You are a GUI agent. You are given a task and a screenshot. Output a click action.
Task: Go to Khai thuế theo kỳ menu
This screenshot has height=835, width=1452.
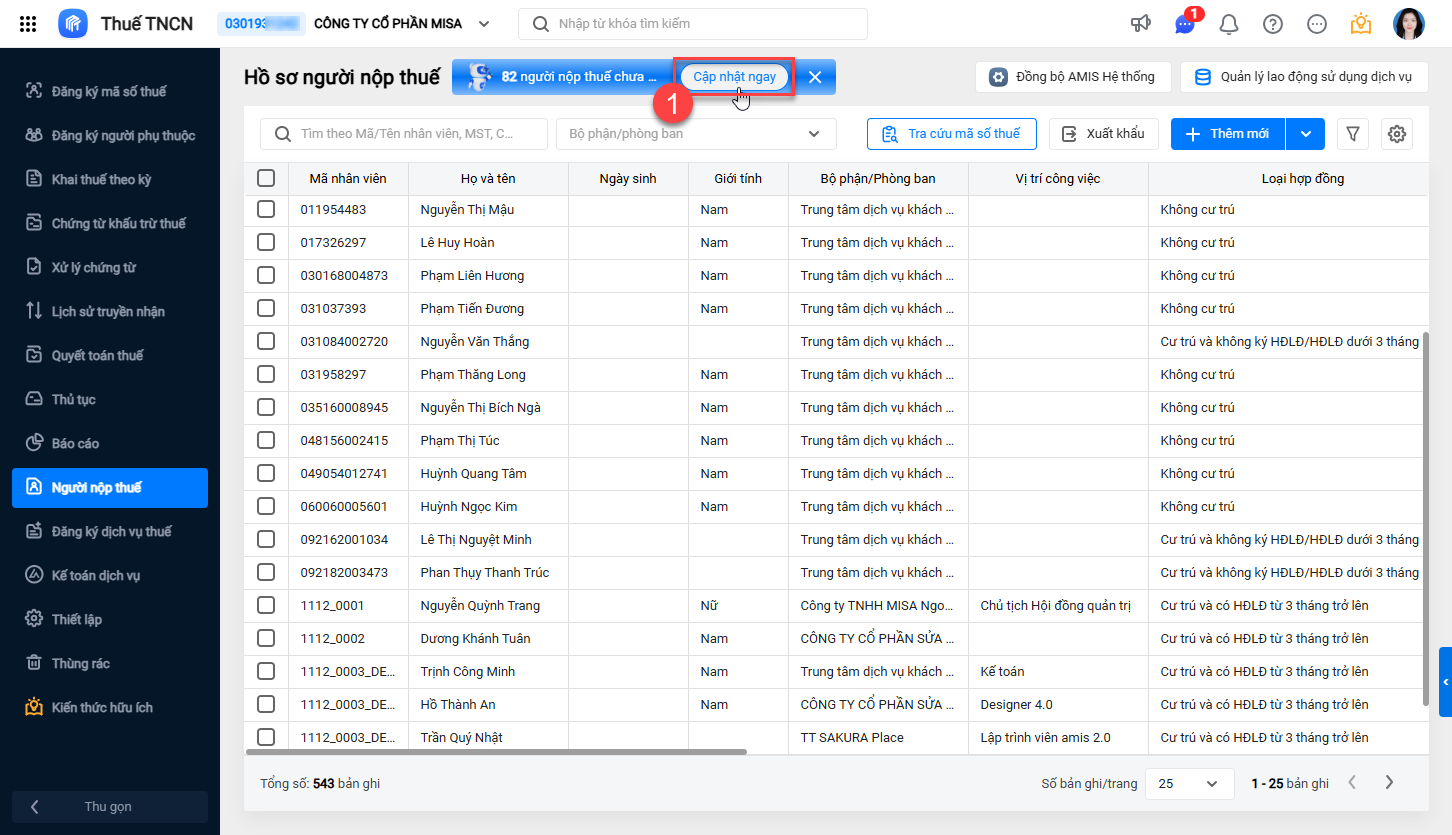[102, 180]
